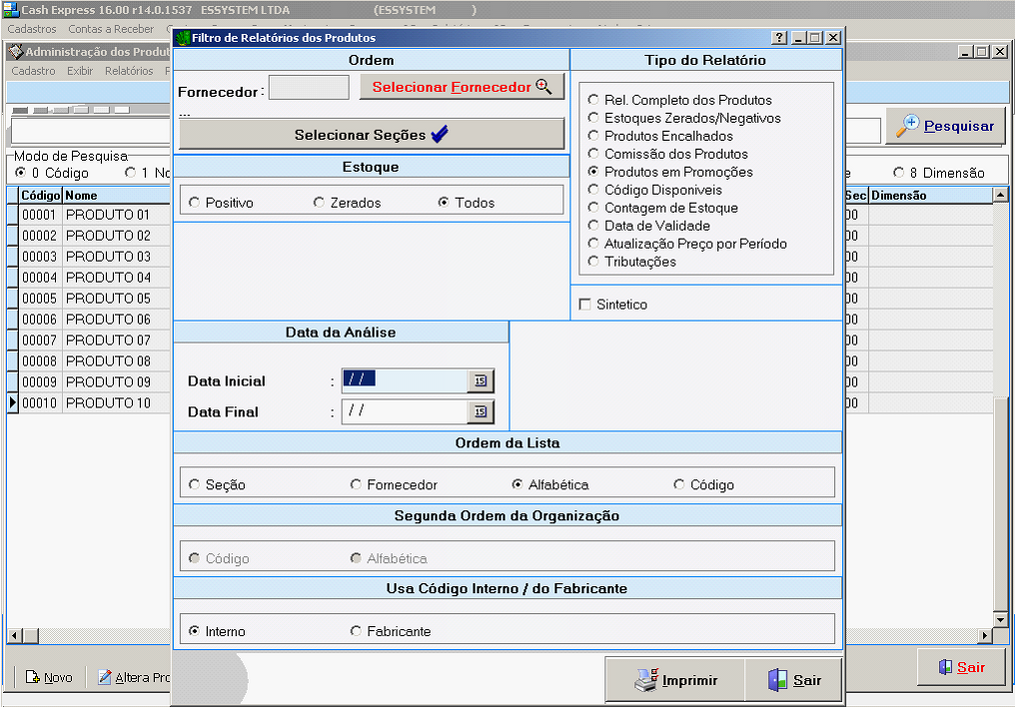This screenshot has height=708, width=1016.
Task: Select Data de Validade report type
Action: click(594, 226)
